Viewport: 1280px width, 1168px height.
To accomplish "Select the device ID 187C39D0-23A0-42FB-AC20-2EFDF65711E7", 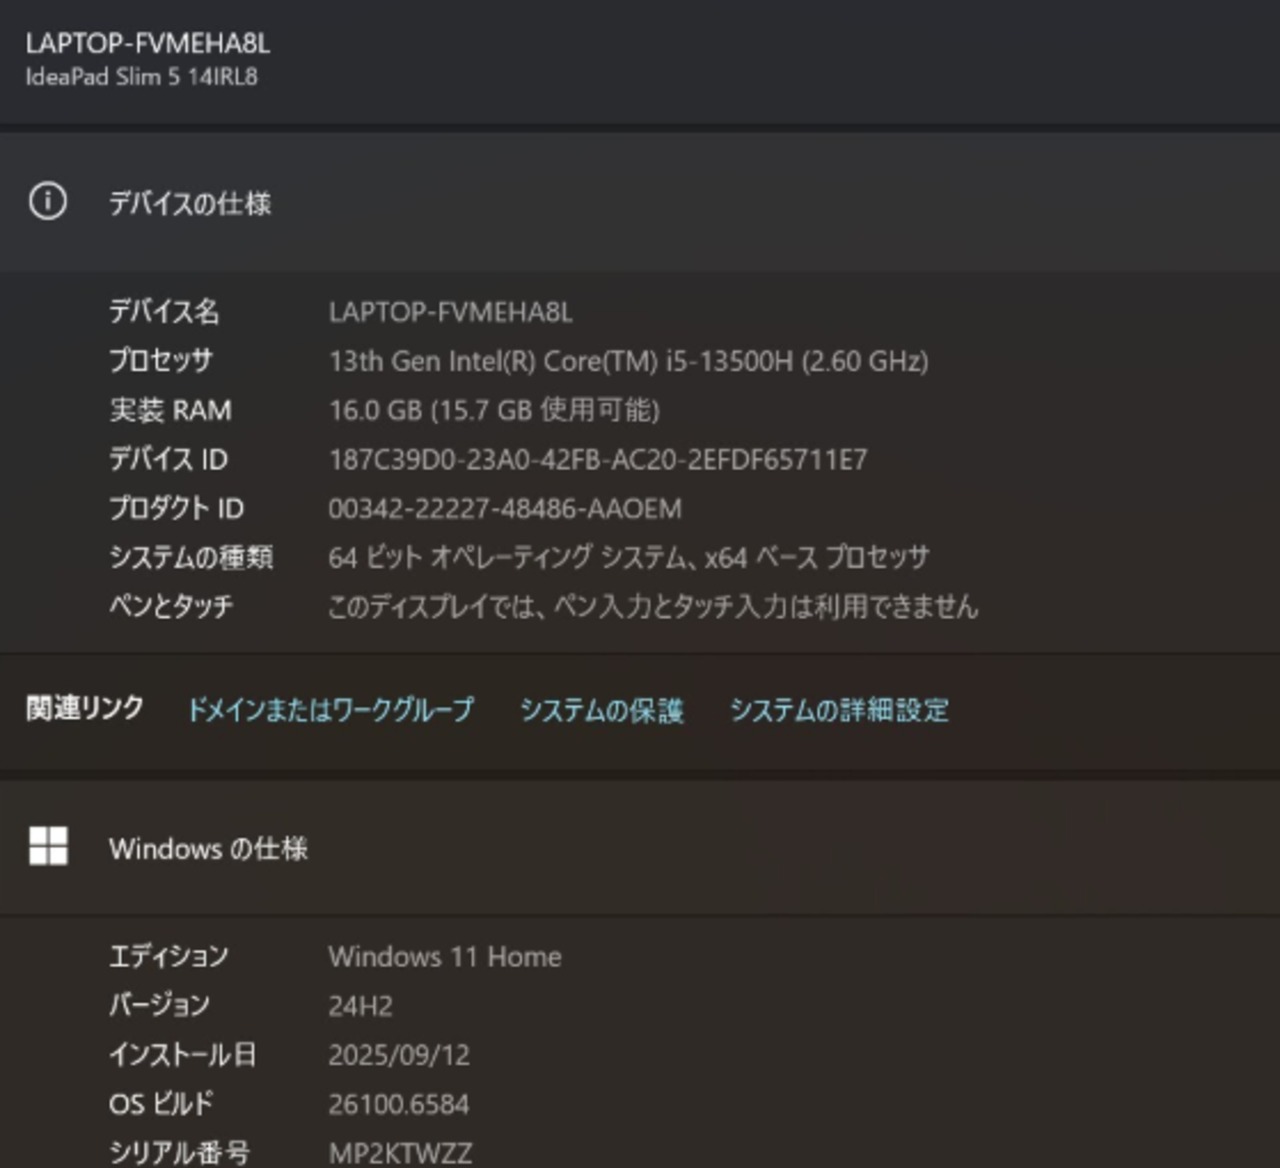I will pyautogui.click(x=598, y=459).
